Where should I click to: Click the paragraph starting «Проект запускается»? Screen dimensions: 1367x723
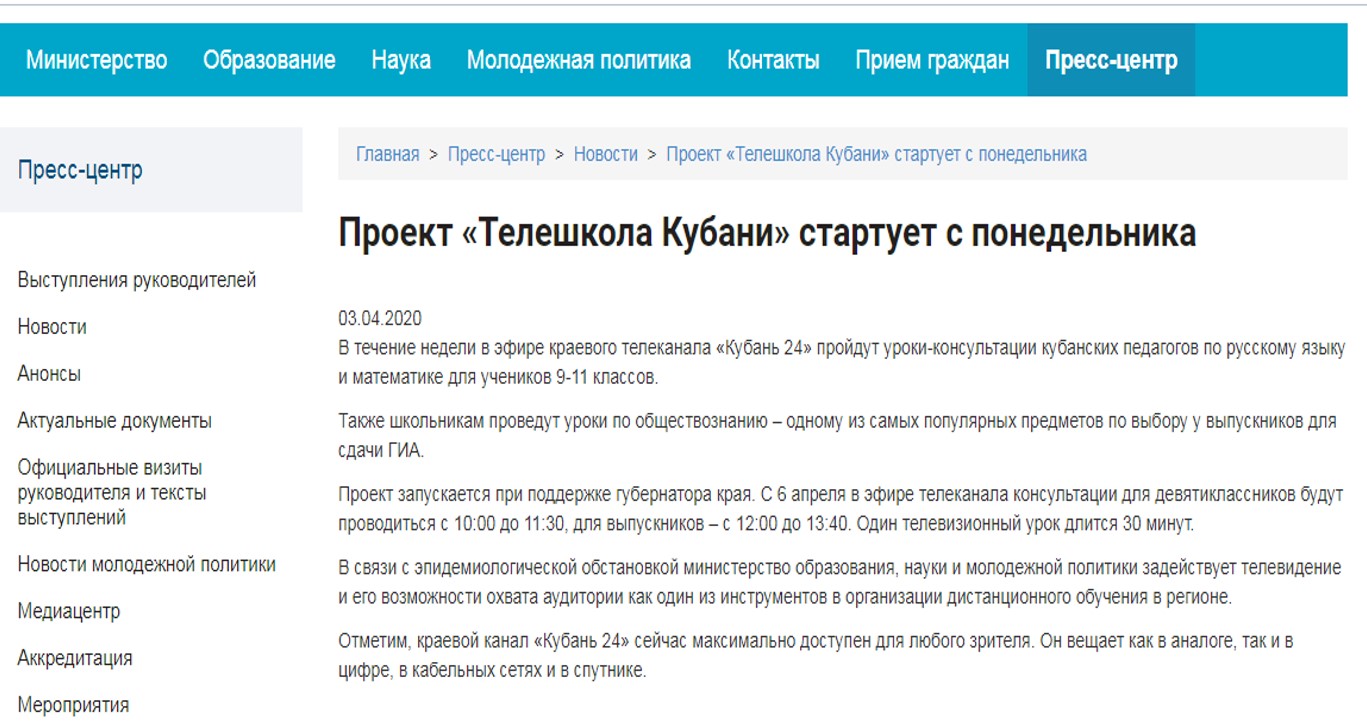[840, 509]
